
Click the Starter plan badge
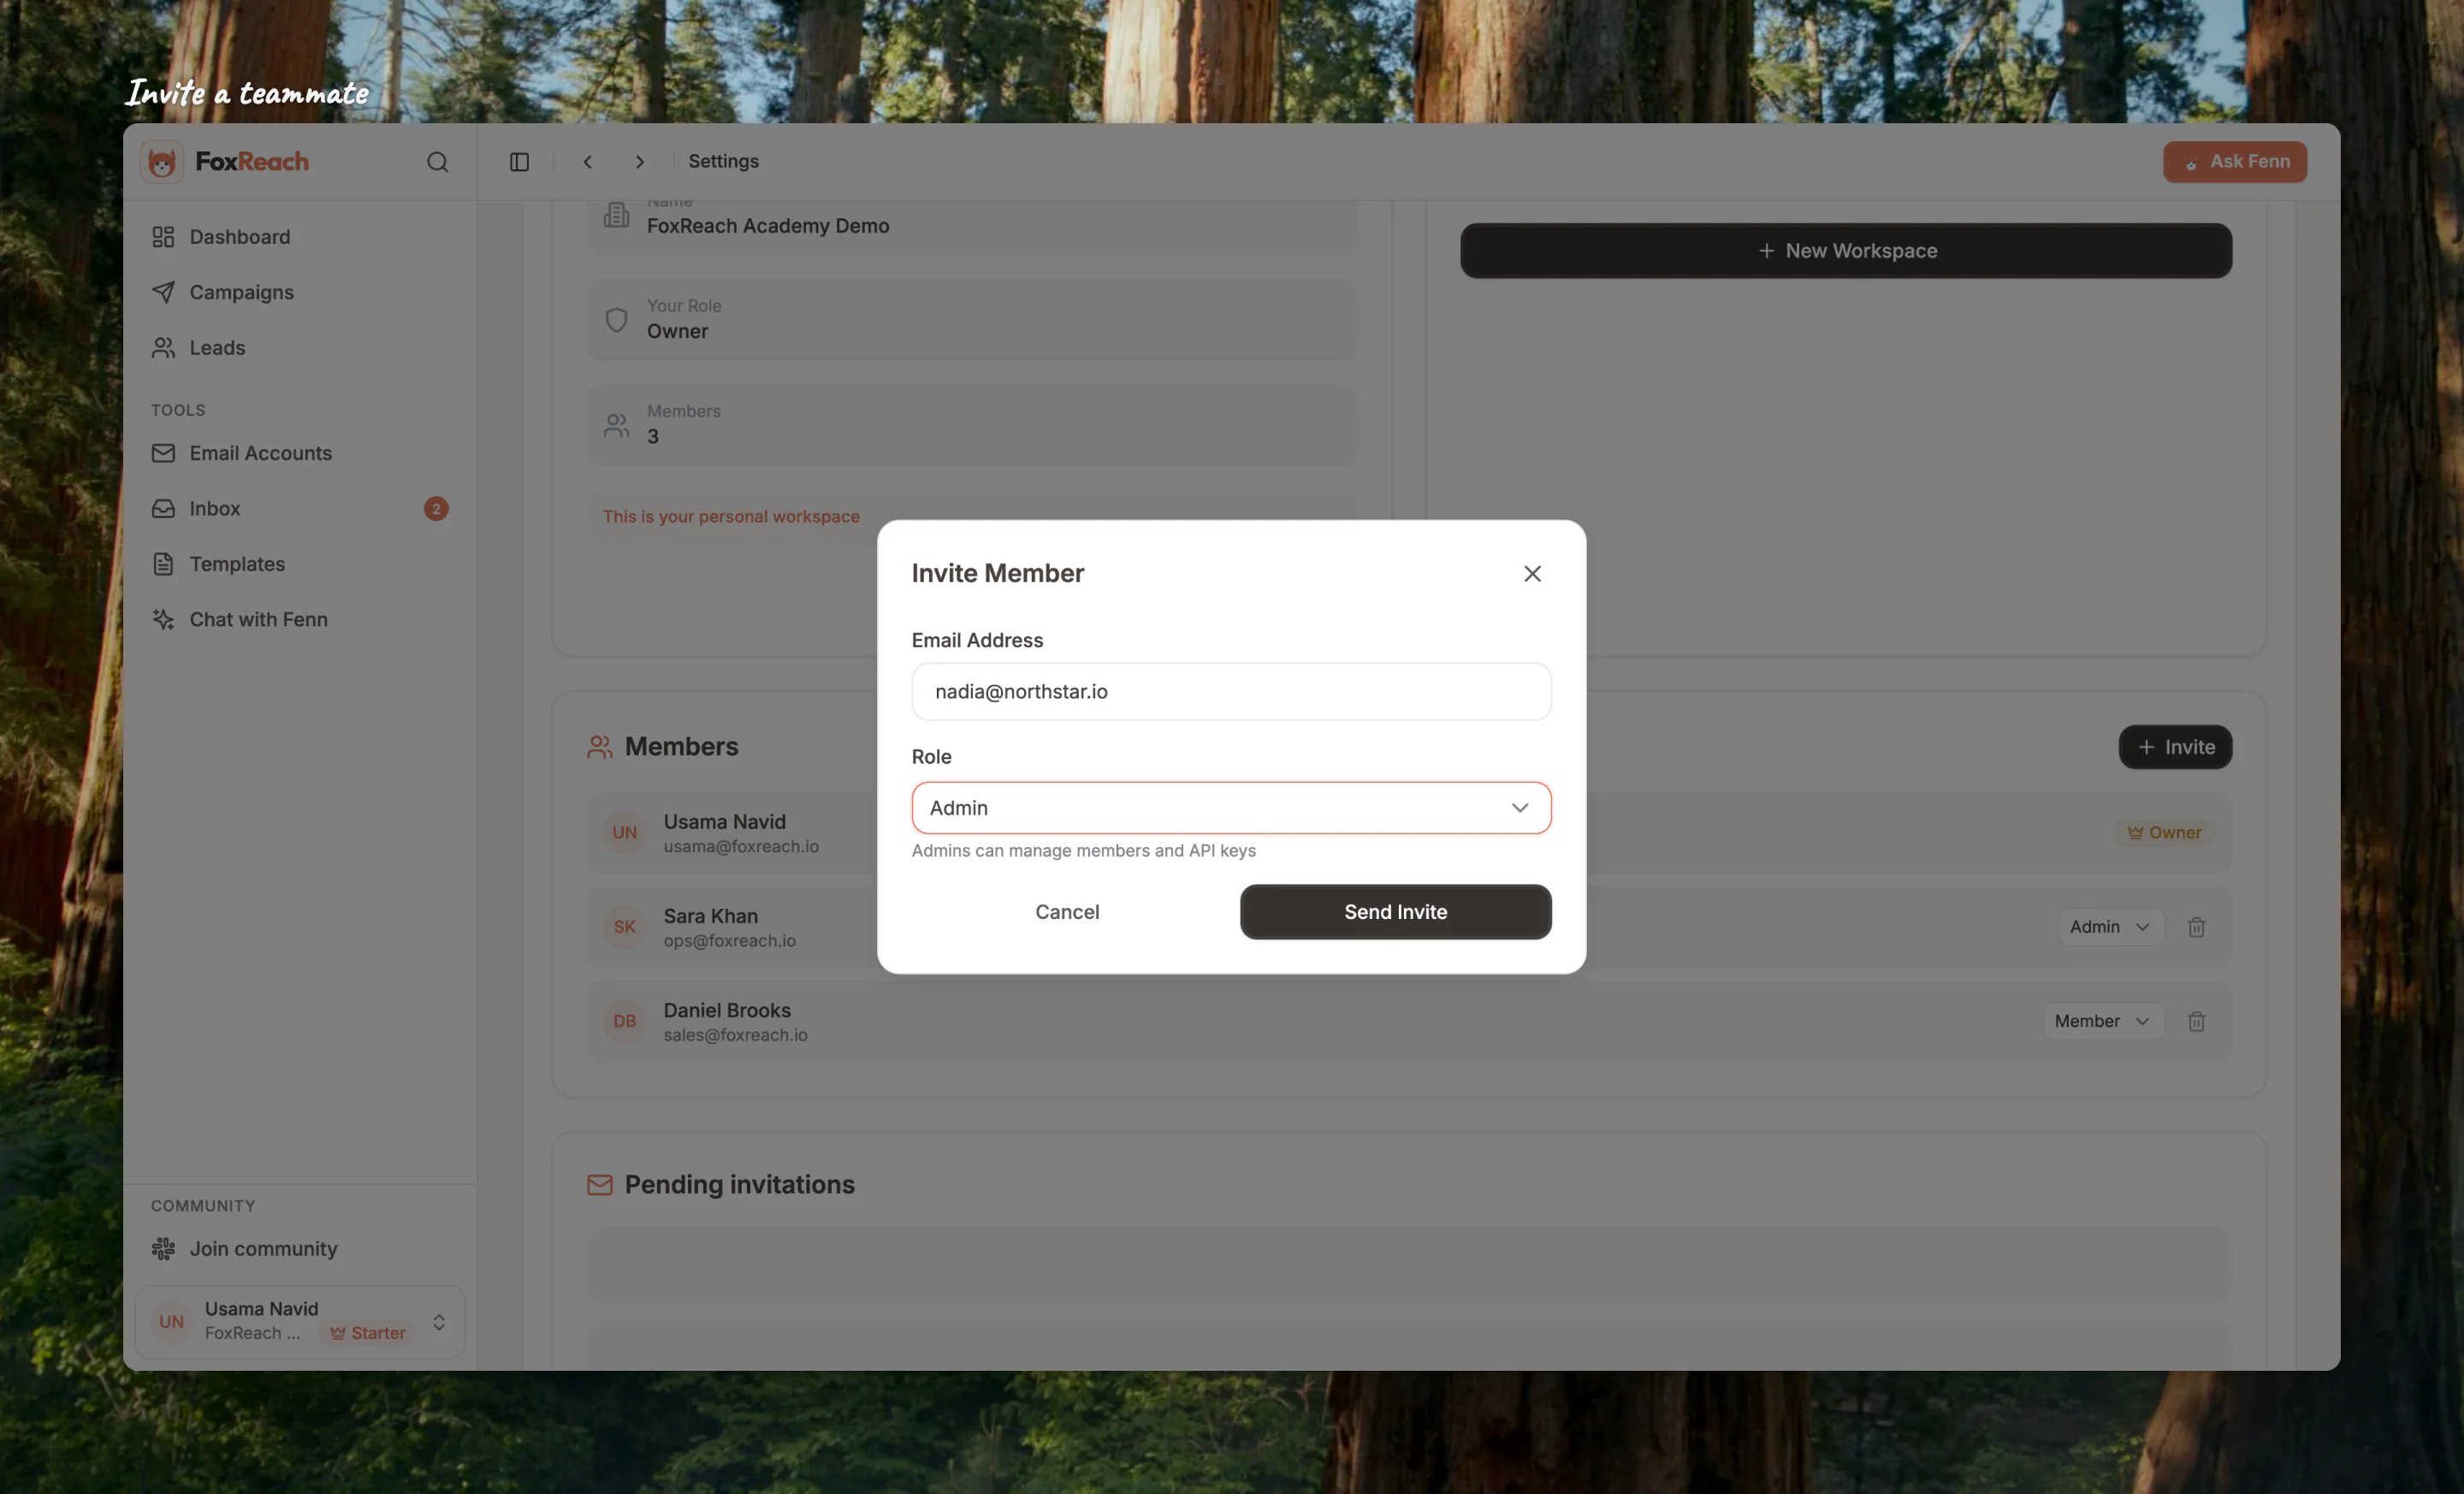(x=368, y=1333)
